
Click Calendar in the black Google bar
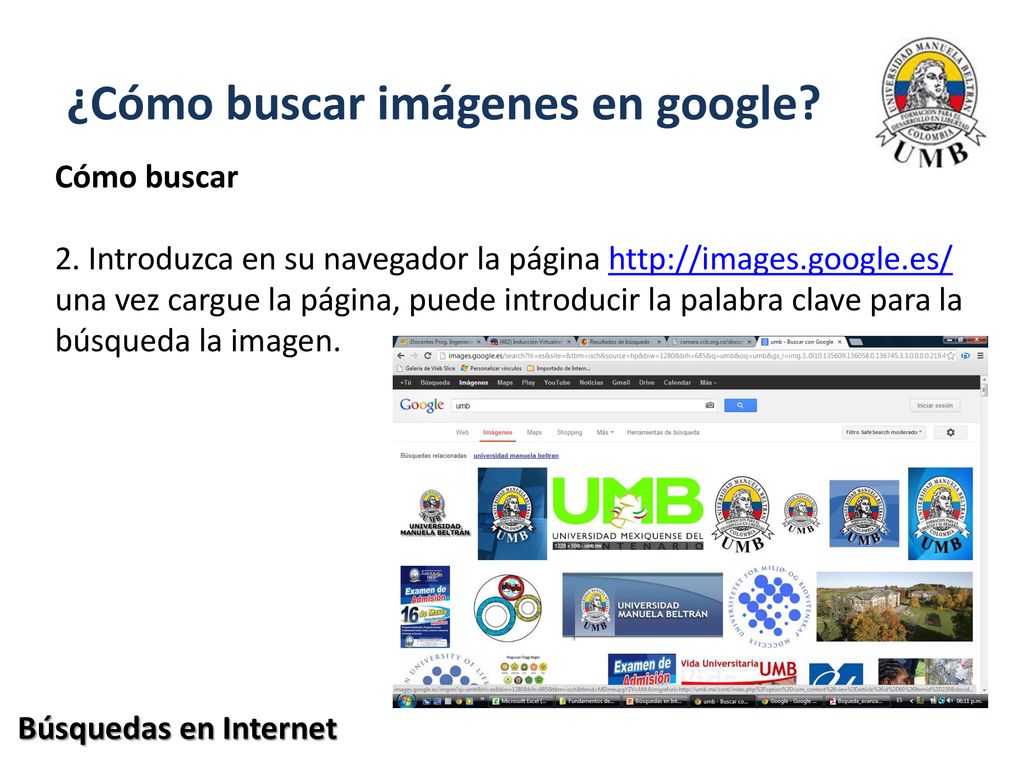point(677,383)
